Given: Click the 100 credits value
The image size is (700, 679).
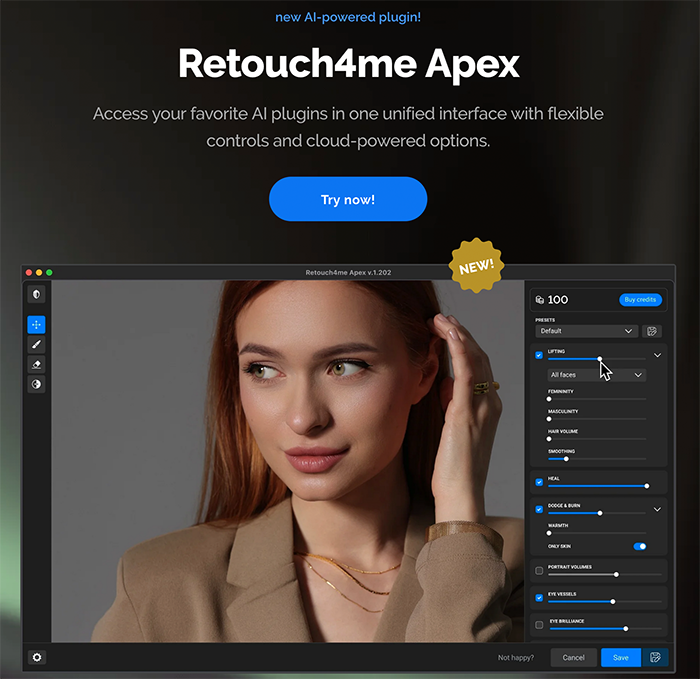Looking at the screenshot, I should (x=558, y=300).
